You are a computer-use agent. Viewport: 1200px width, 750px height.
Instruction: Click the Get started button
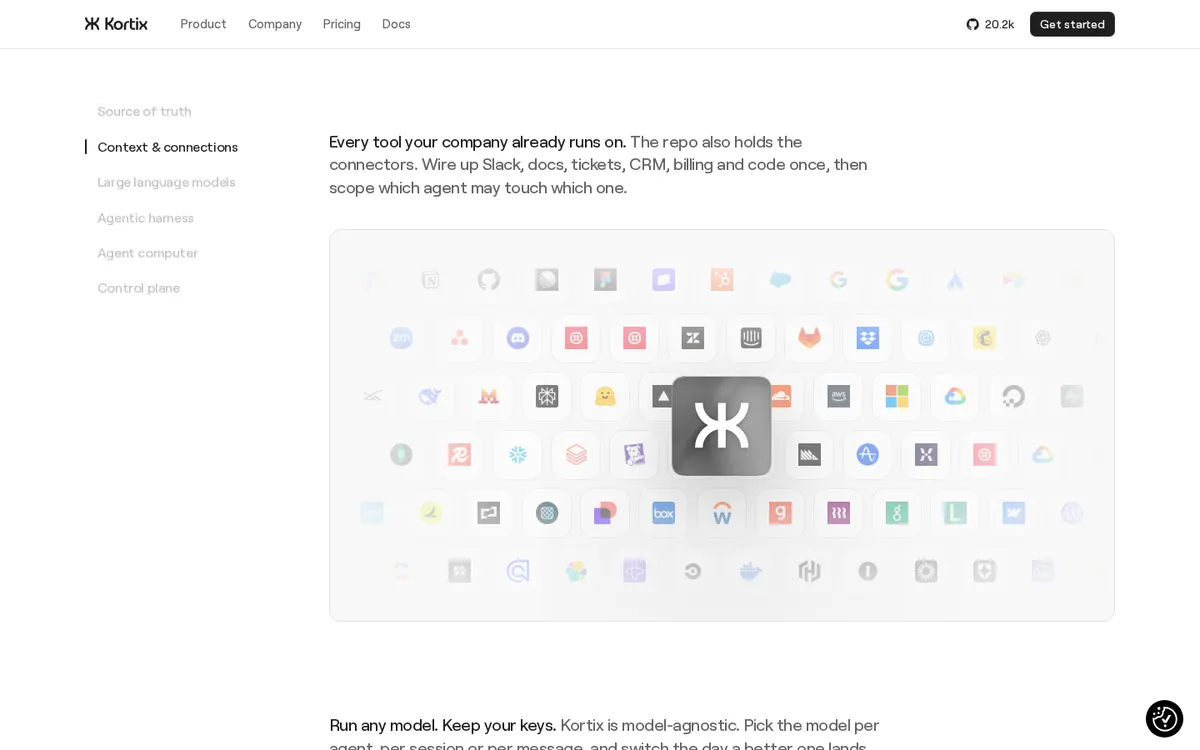tap(1072, 24)
